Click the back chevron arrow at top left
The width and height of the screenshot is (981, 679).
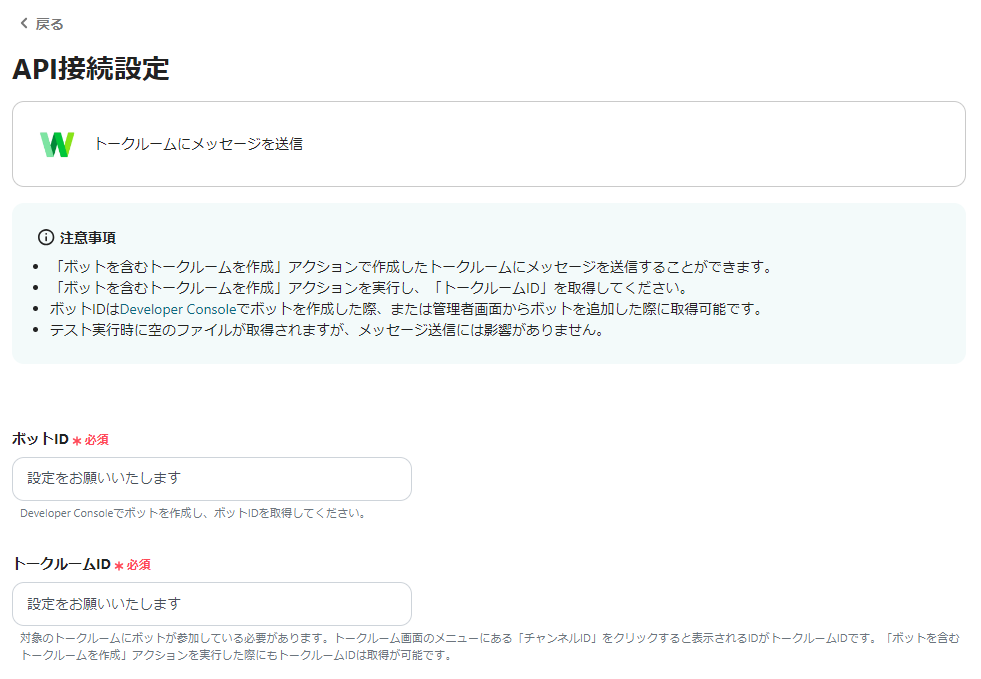20,22
